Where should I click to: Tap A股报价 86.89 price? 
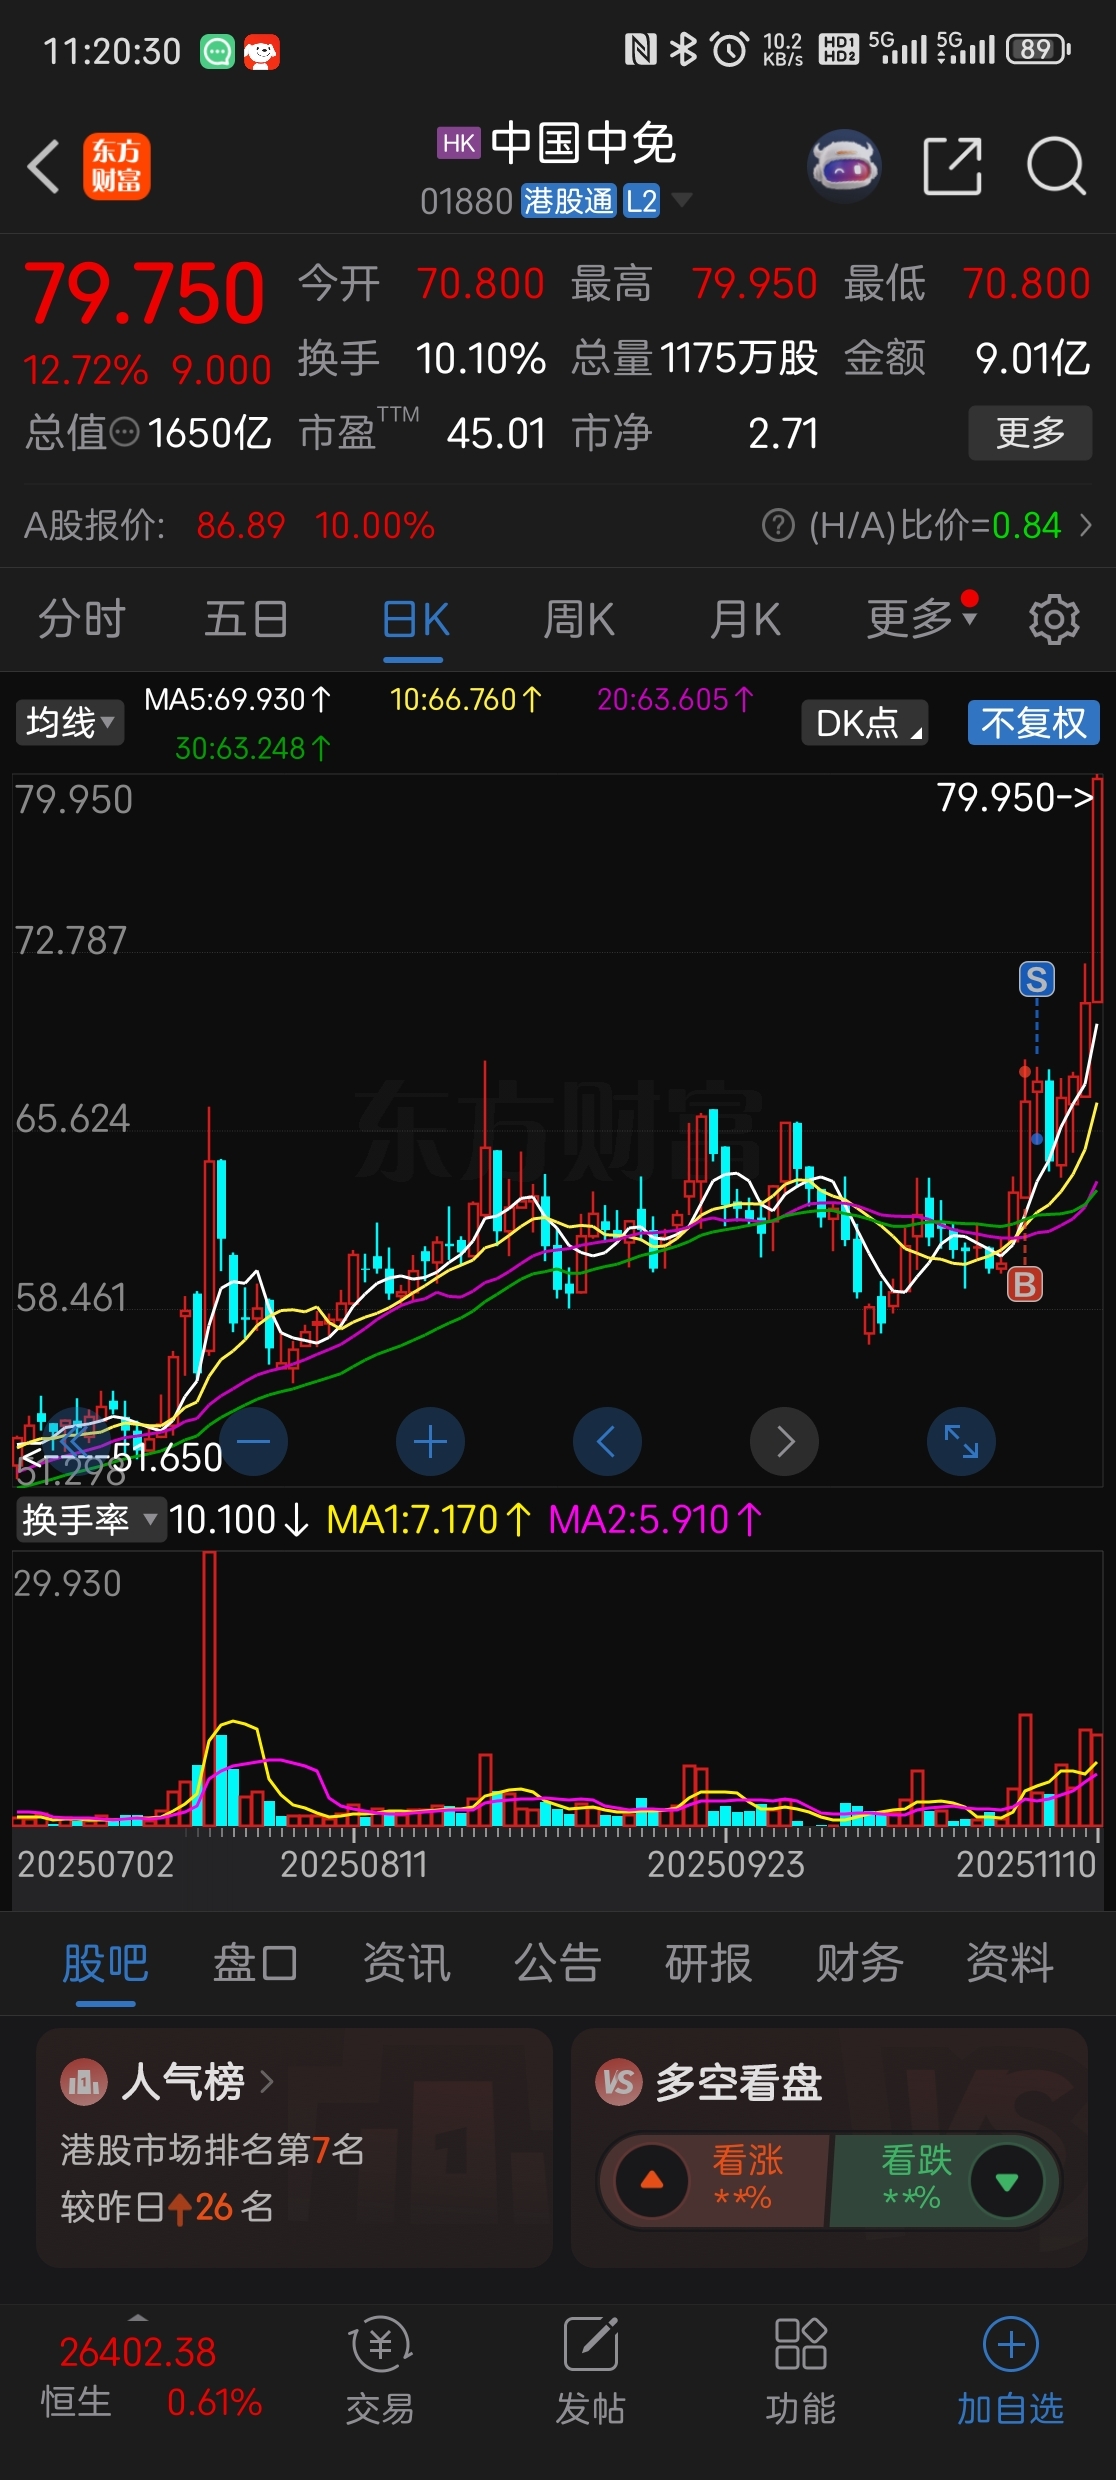click(241, 525)
